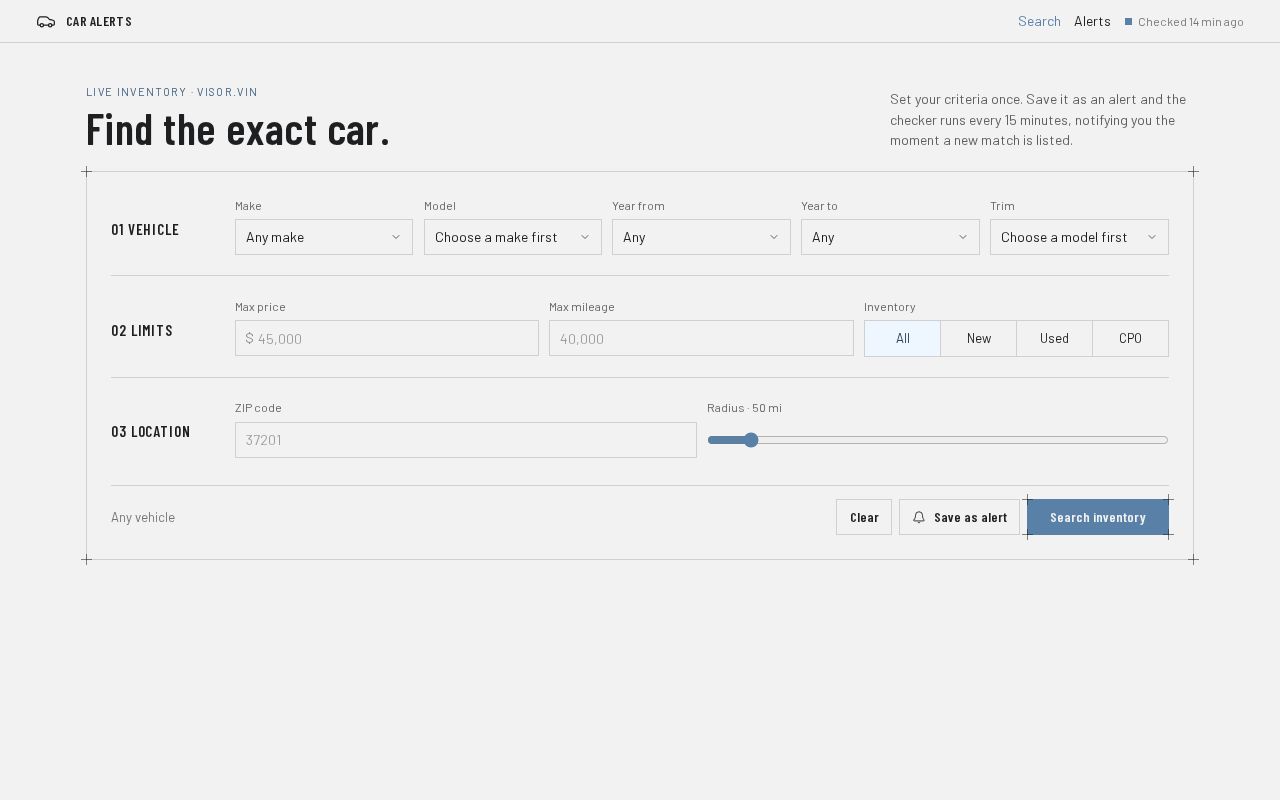
Task: Open the Make dropdown
Action: 324,237
